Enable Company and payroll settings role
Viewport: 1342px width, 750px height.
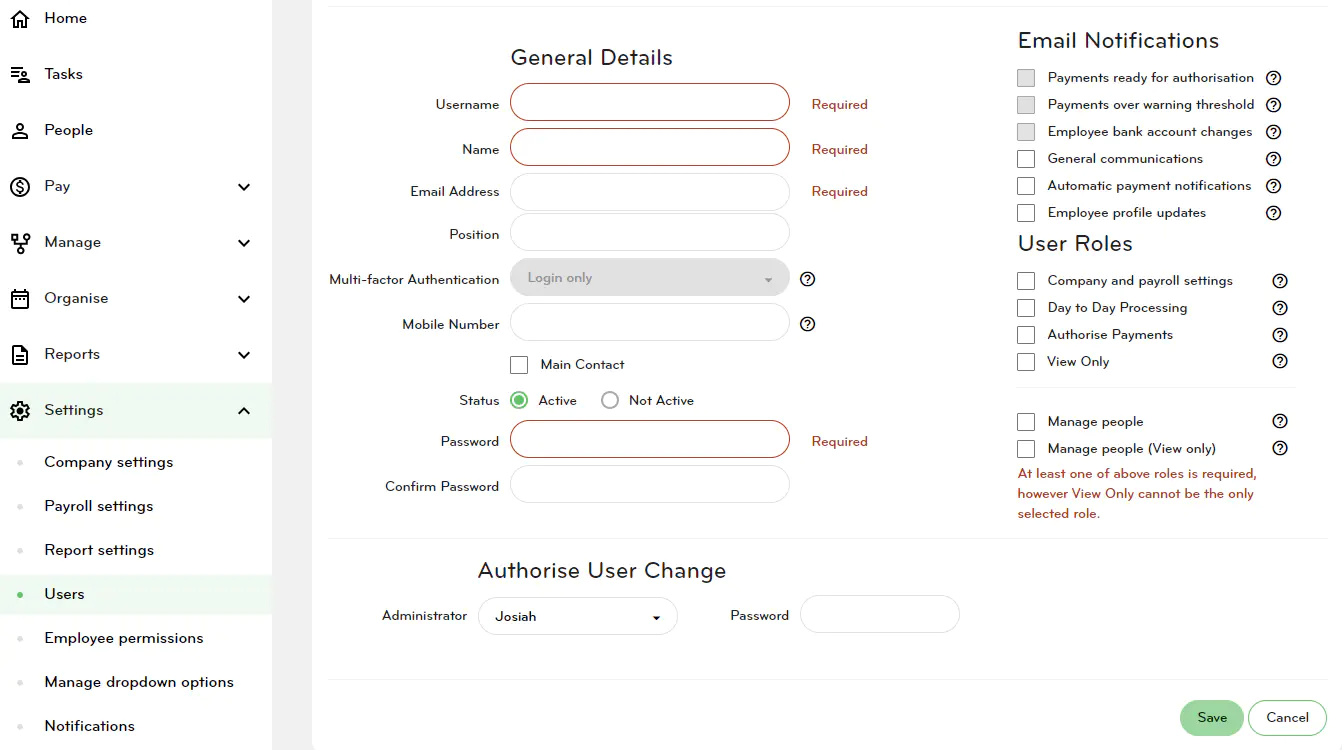pyautogui.click(x=1026, y=281)
